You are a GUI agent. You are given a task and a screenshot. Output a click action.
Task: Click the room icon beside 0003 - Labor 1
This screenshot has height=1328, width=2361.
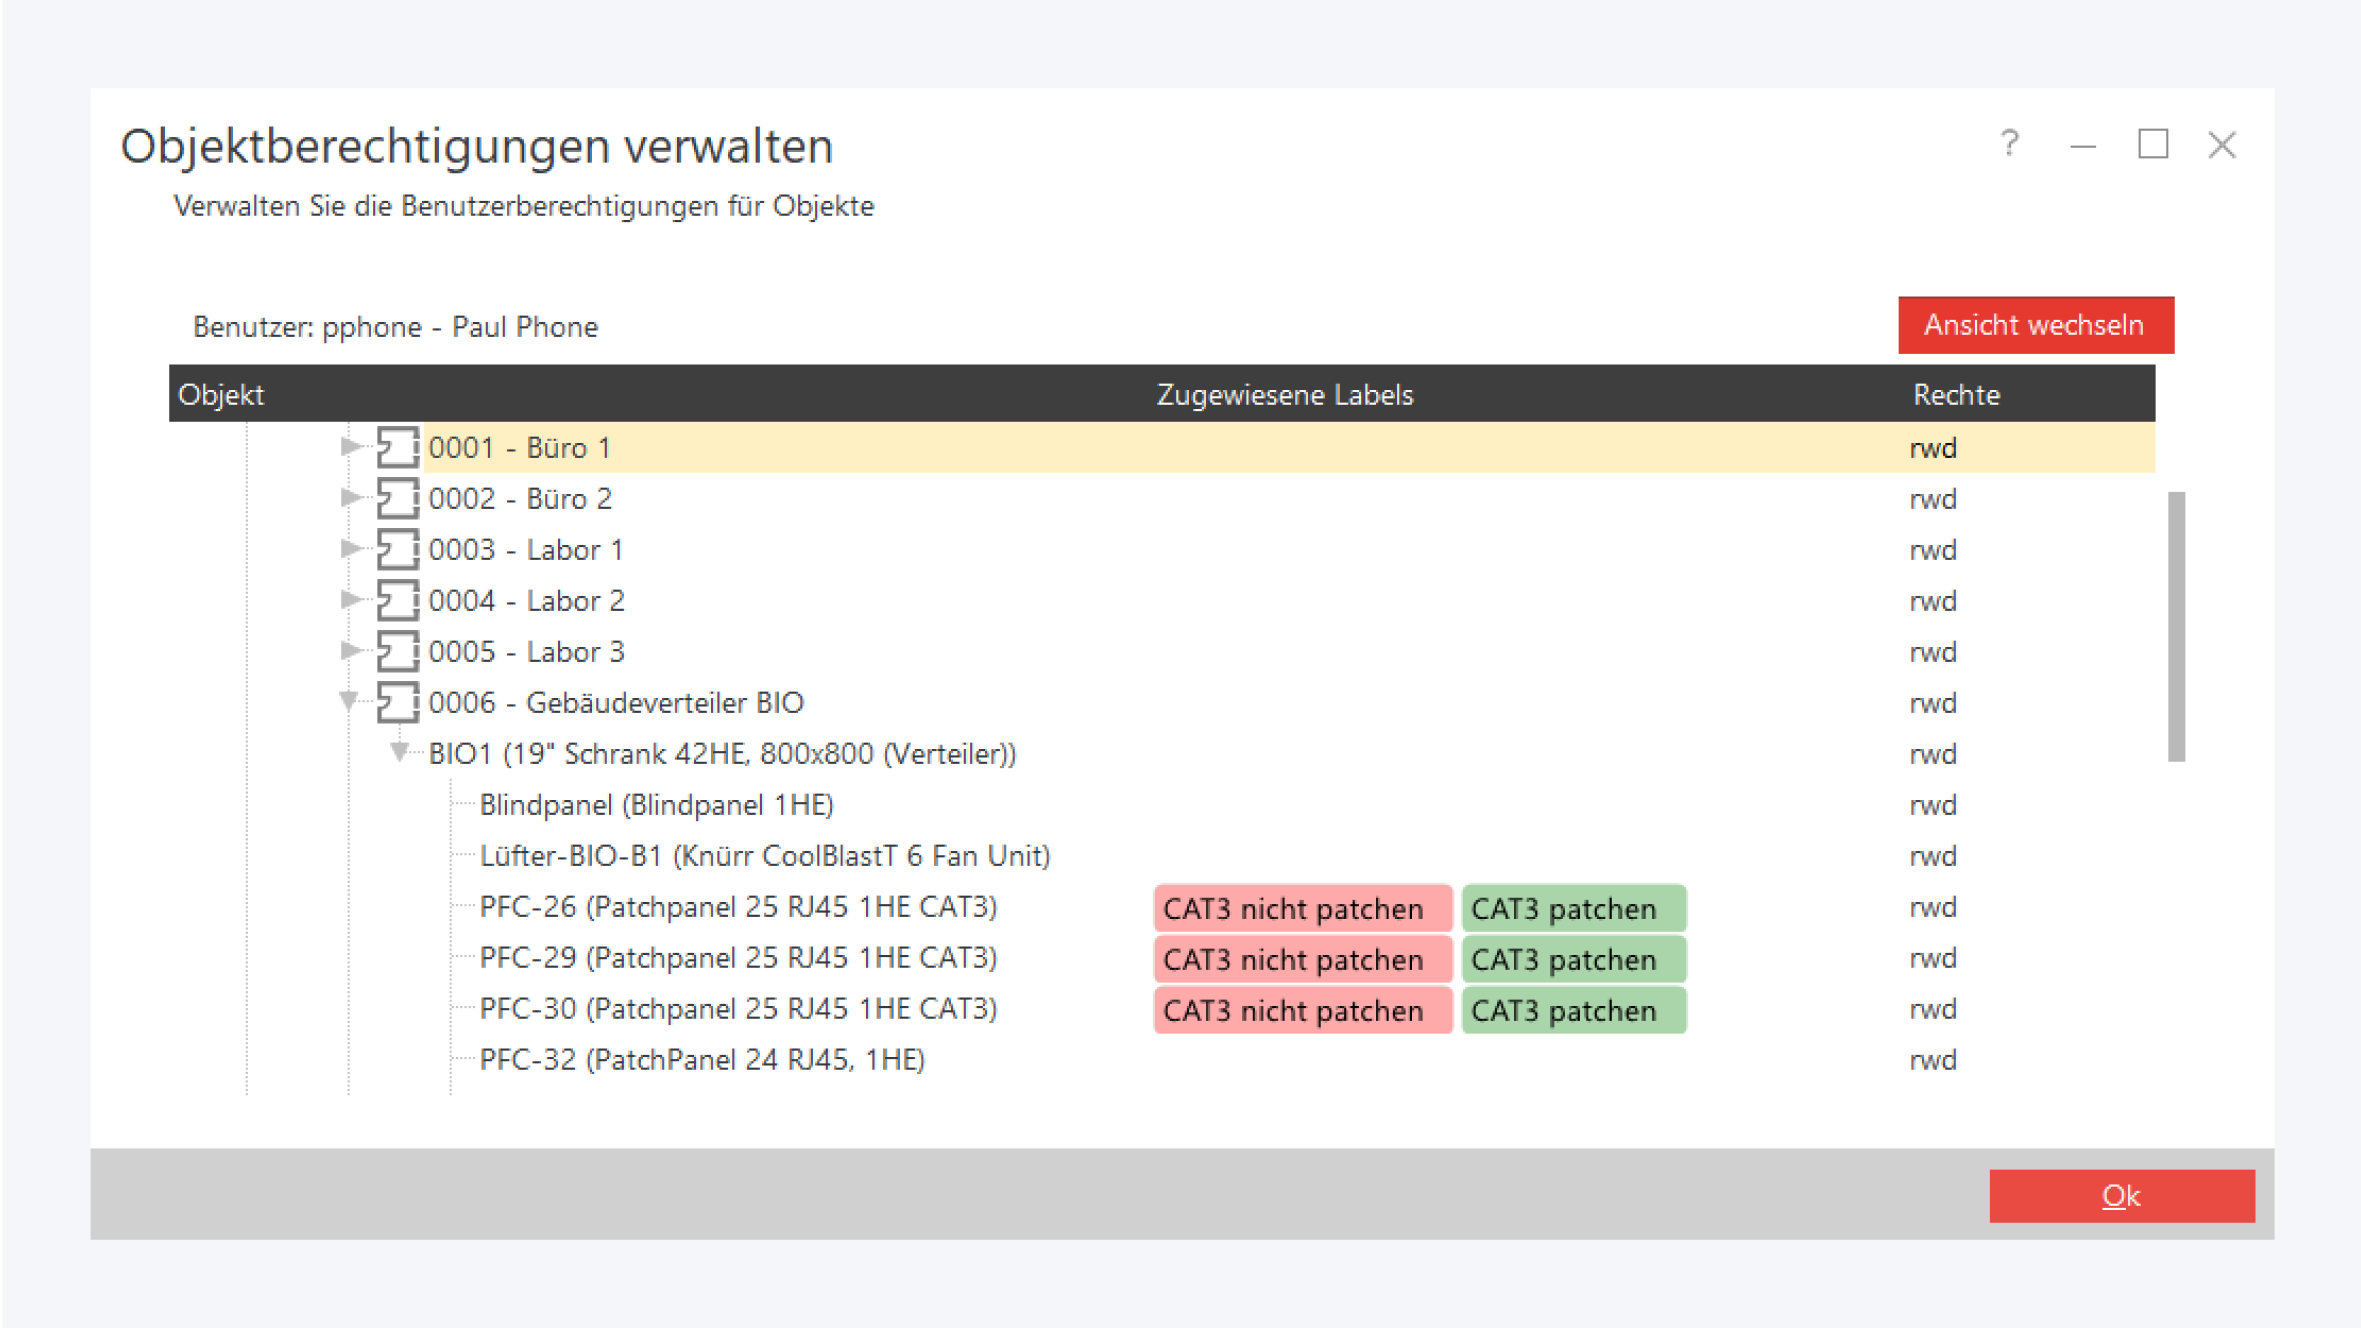(x=397, y=549)
